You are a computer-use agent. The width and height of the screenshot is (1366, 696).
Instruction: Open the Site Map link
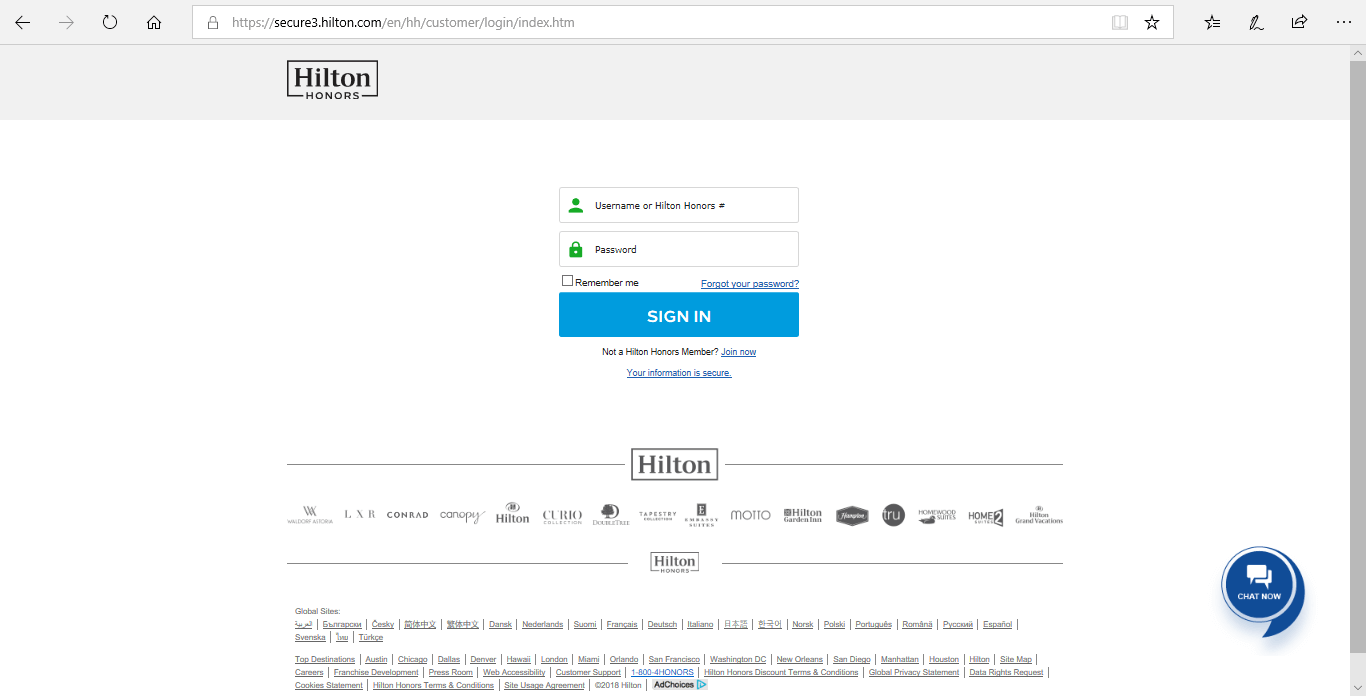coord(1016,659)
